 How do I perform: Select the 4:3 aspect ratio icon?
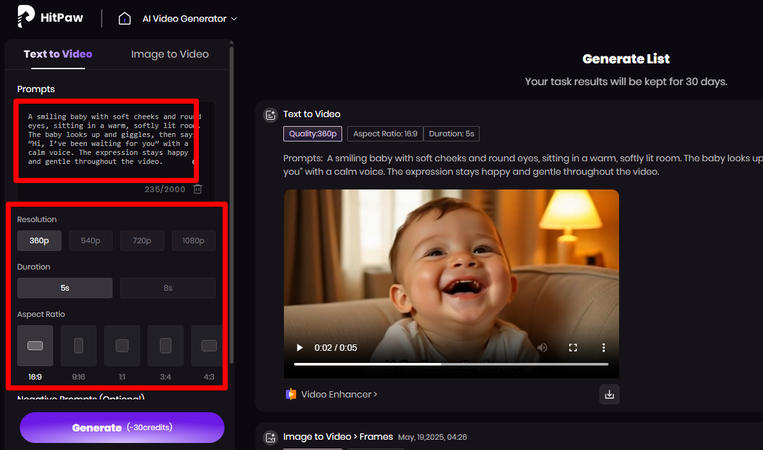click(x=208, y=345)
